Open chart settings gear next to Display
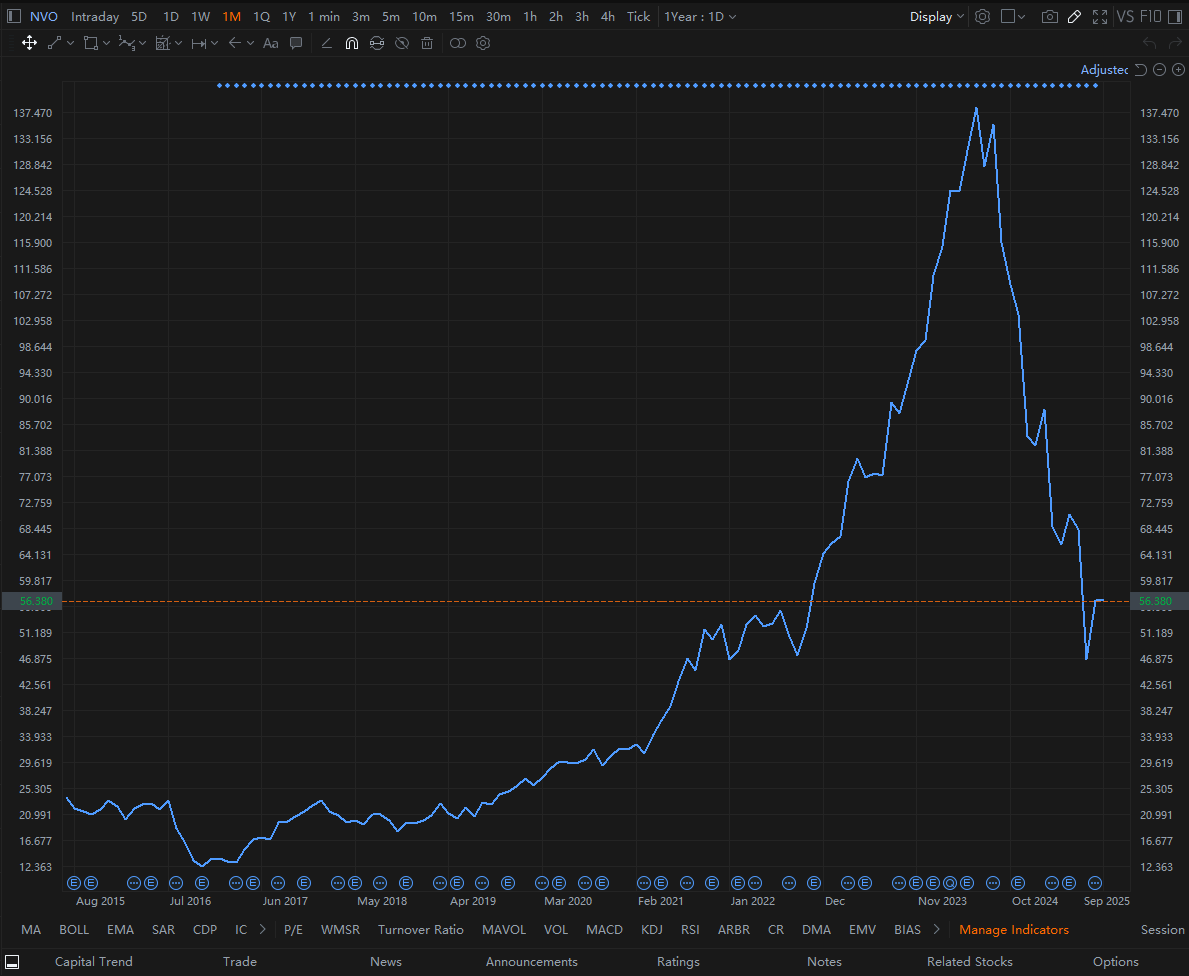This screenshot has height=976, width=1189. [982, 17]
